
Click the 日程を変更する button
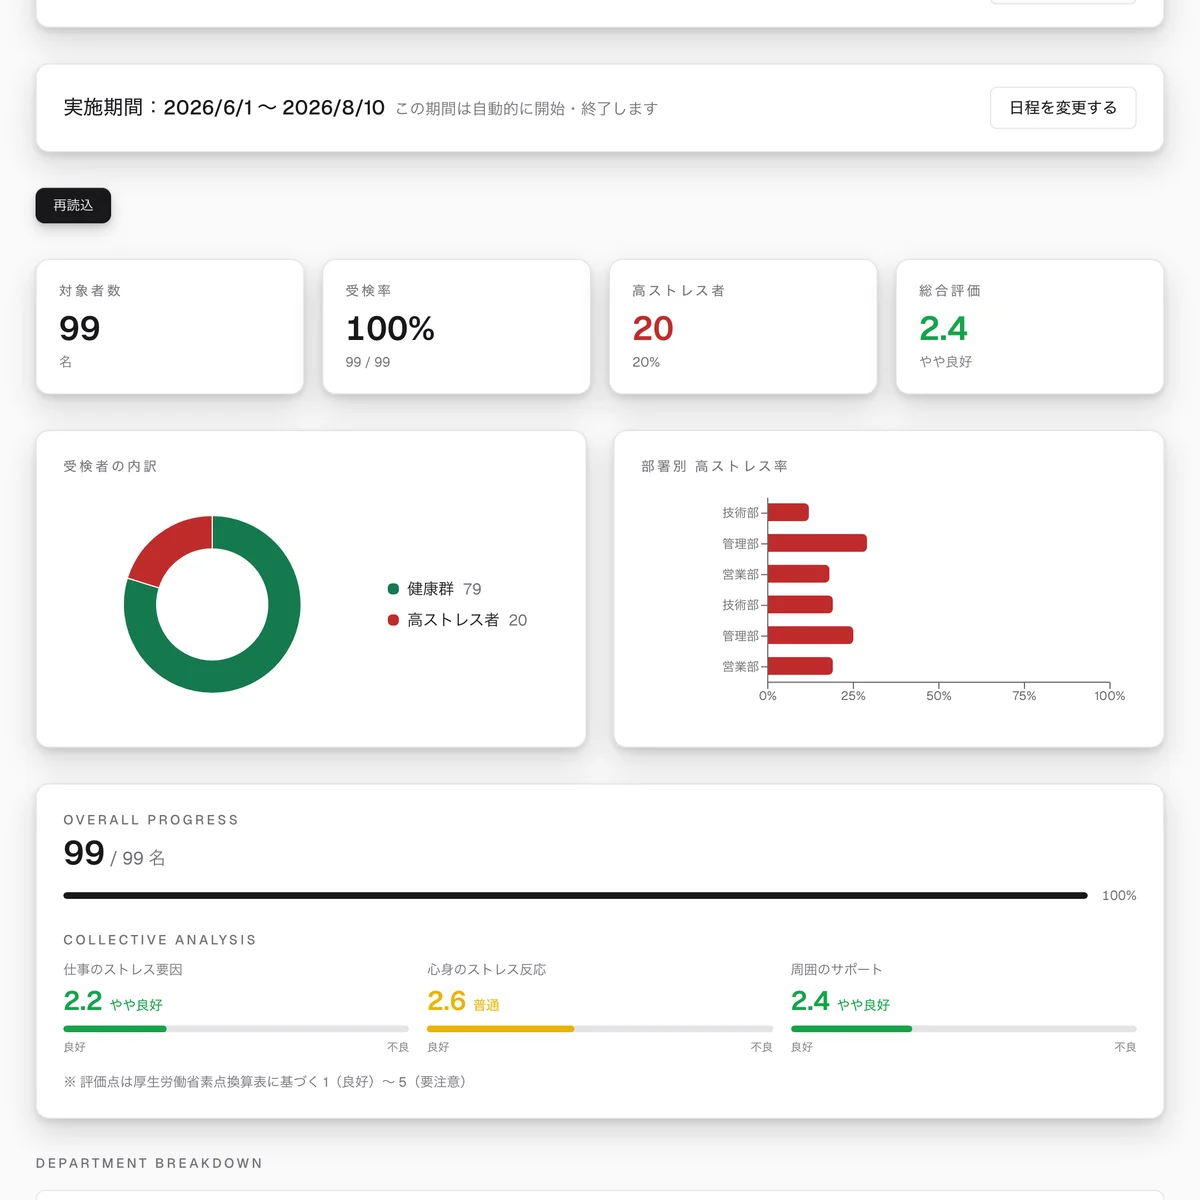click(x=1063, y=108)
